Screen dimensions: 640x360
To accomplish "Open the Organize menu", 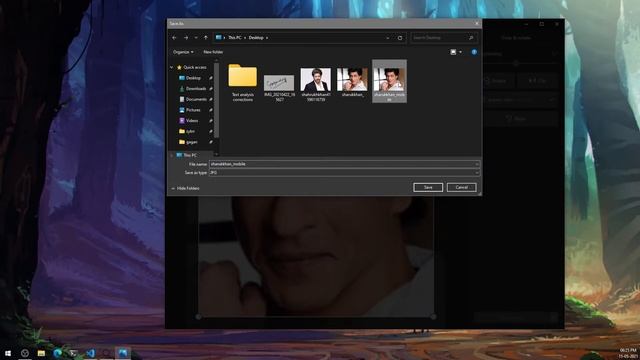I will pyautogui.click(x=183, y=52).
